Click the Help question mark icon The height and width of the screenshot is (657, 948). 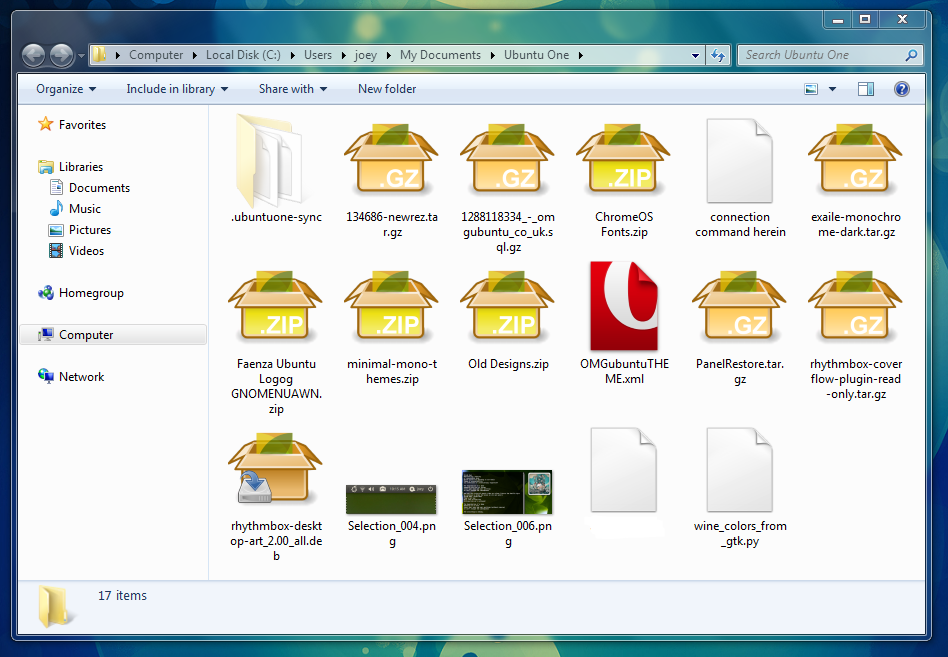tap(901, 89)
